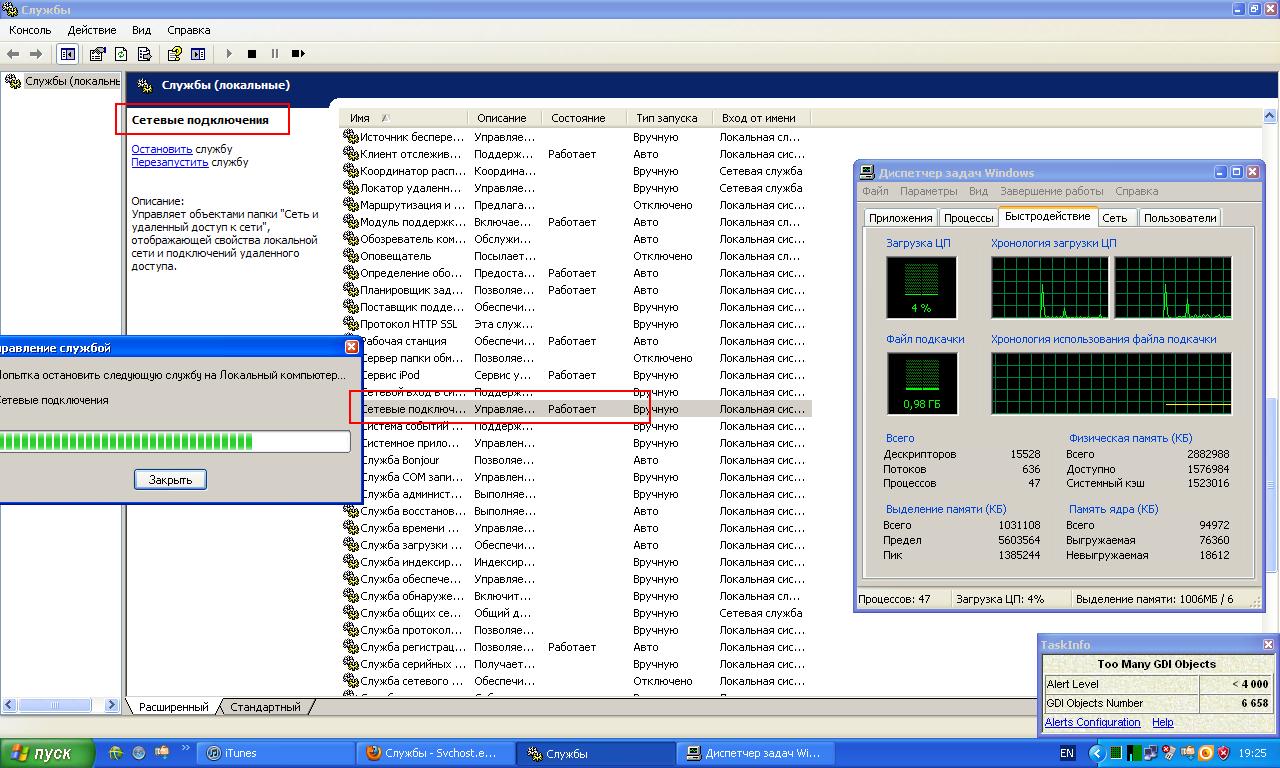1280x768 pixels.
Task: Open the Alerts Configuration link in TaskInfo
Action: 1092,722
